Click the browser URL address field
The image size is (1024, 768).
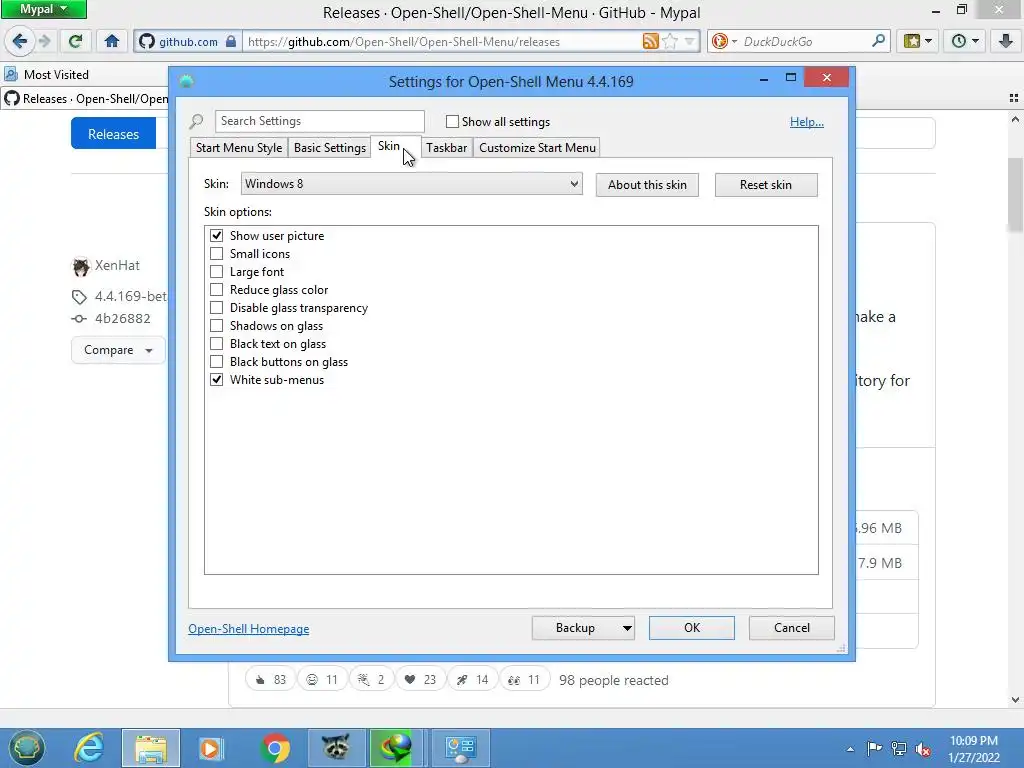pos(441,41)
